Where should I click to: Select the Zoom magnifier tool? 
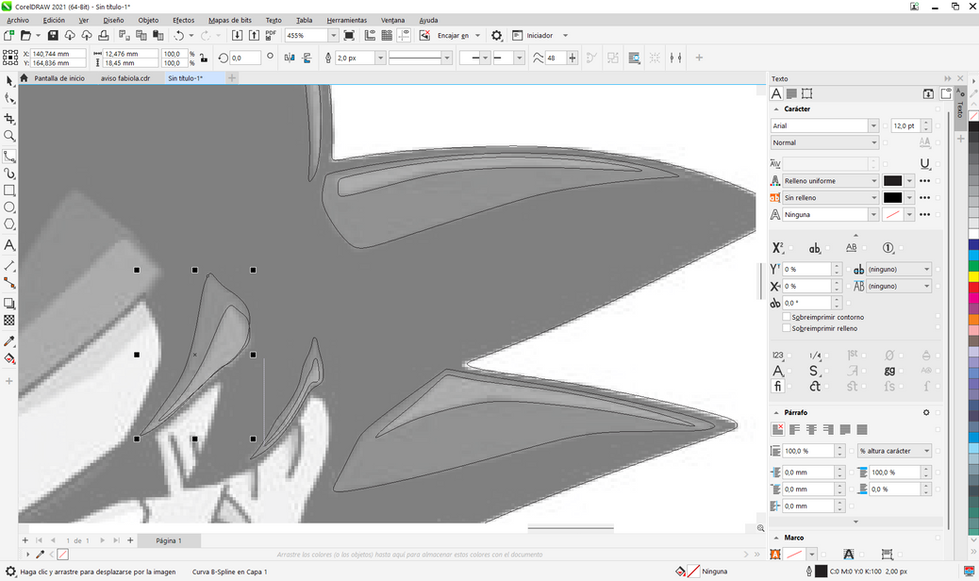pyautogui.click(x=9, y=136)
